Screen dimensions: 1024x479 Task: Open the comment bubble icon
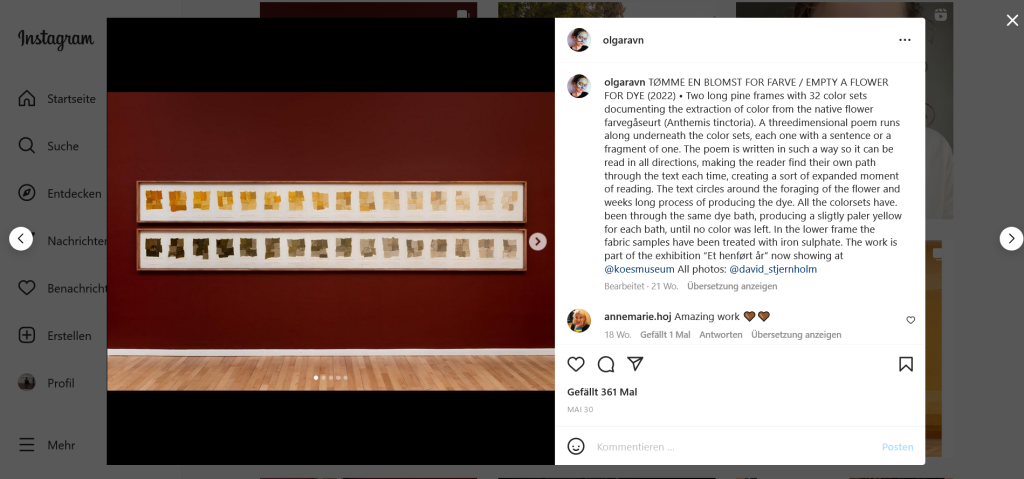[x=606, y=364]
